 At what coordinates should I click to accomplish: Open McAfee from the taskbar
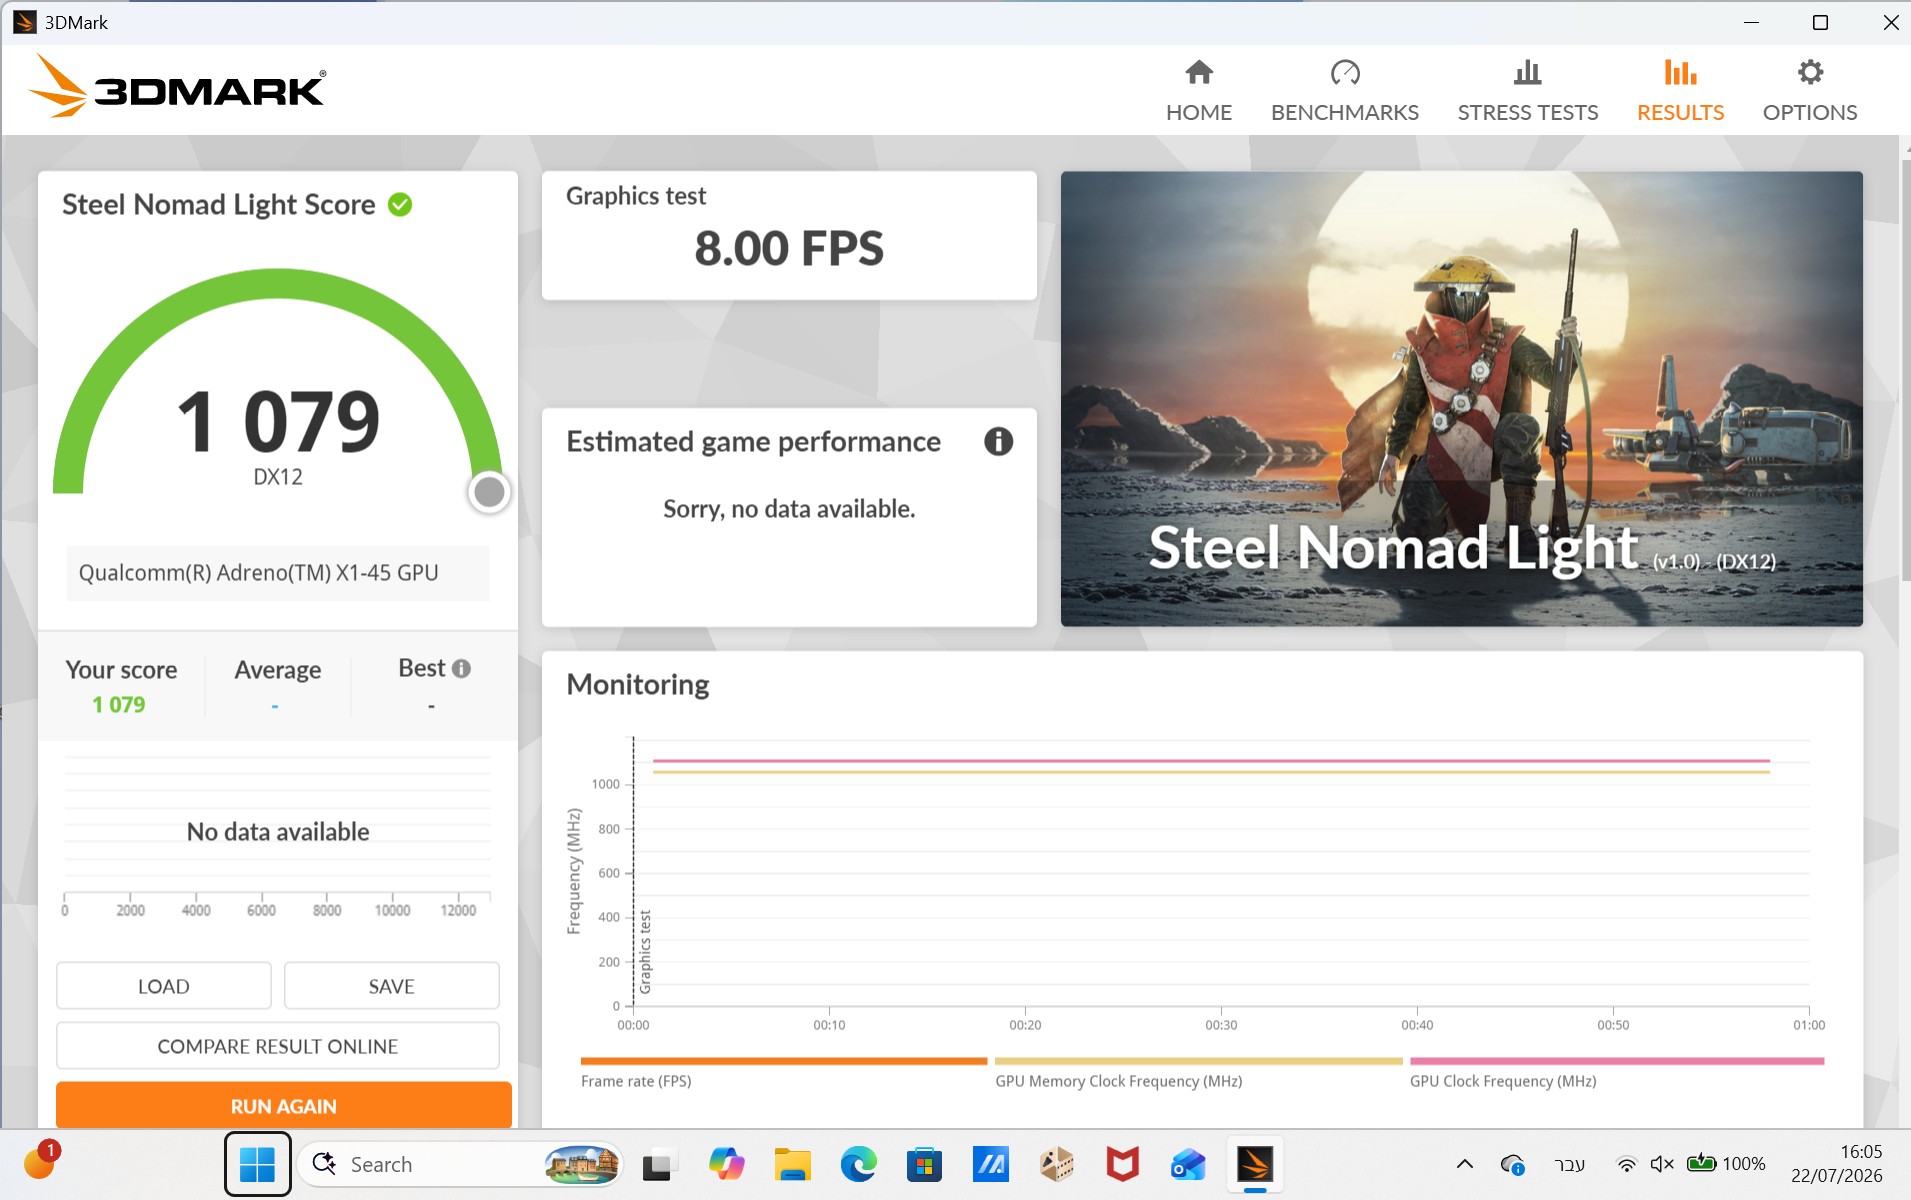1122,1165
